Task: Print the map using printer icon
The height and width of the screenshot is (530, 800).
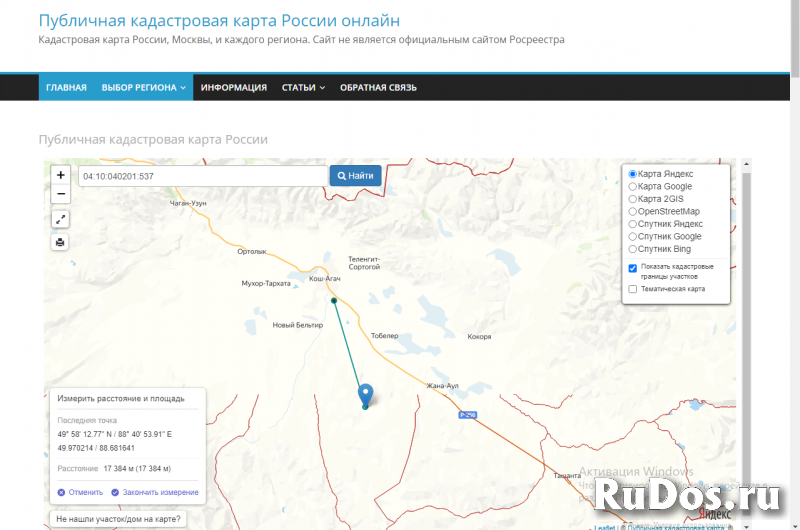Action: pos(60,242)
